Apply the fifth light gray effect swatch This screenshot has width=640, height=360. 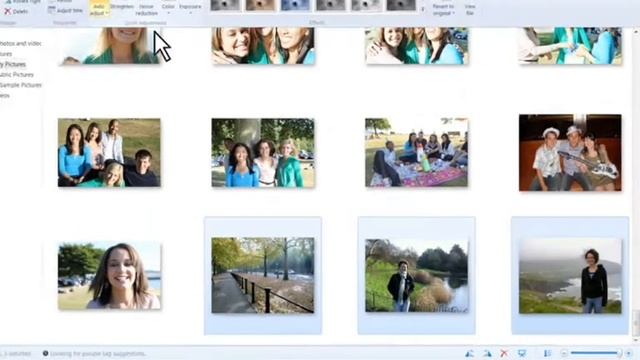click(x=366, y=5)
